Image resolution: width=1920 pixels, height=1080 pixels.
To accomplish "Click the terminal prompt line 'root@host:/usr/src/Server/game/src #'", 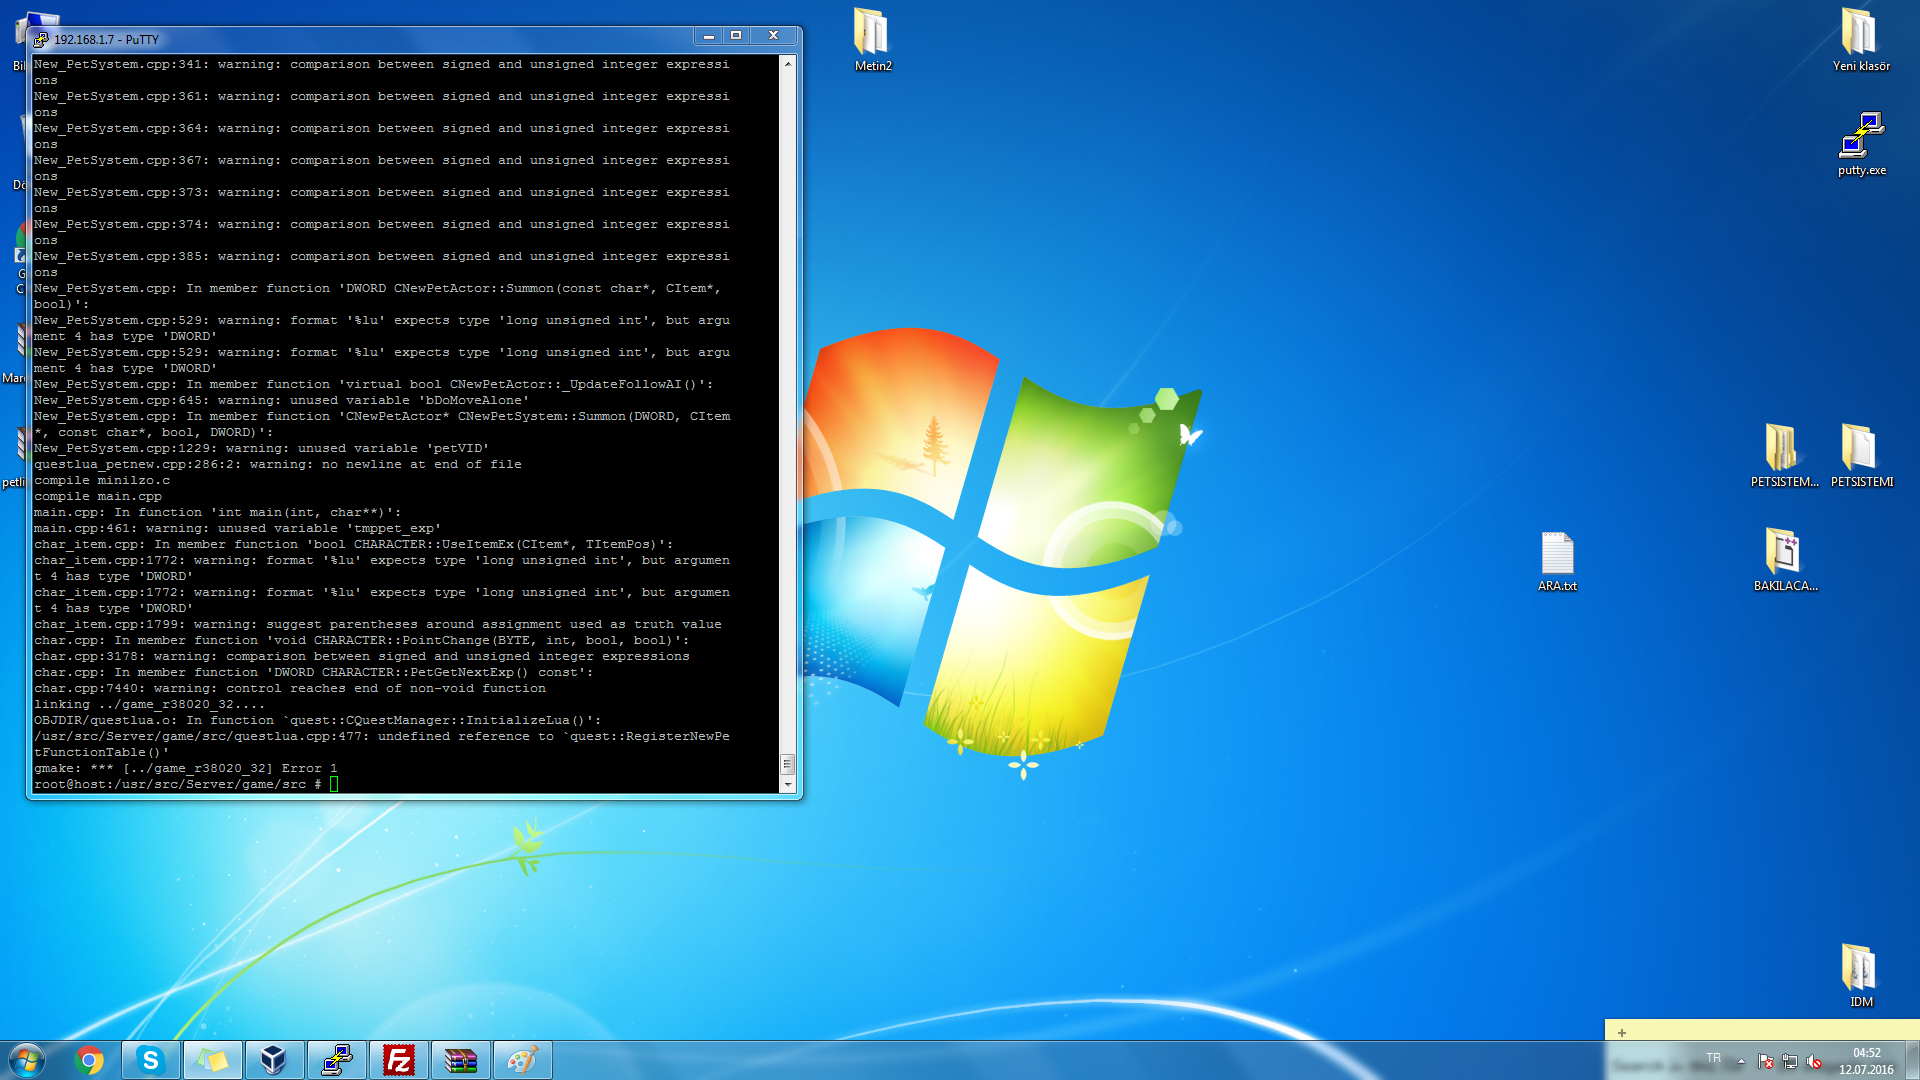I will pyautogui.click(x=178, y=784).
